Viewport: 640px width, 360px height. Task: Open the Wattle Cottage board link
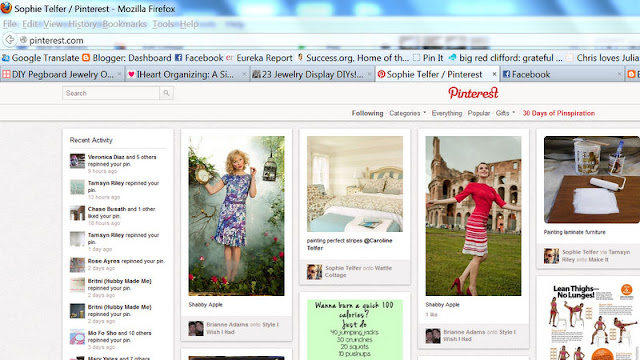click(x=358, y=271)
